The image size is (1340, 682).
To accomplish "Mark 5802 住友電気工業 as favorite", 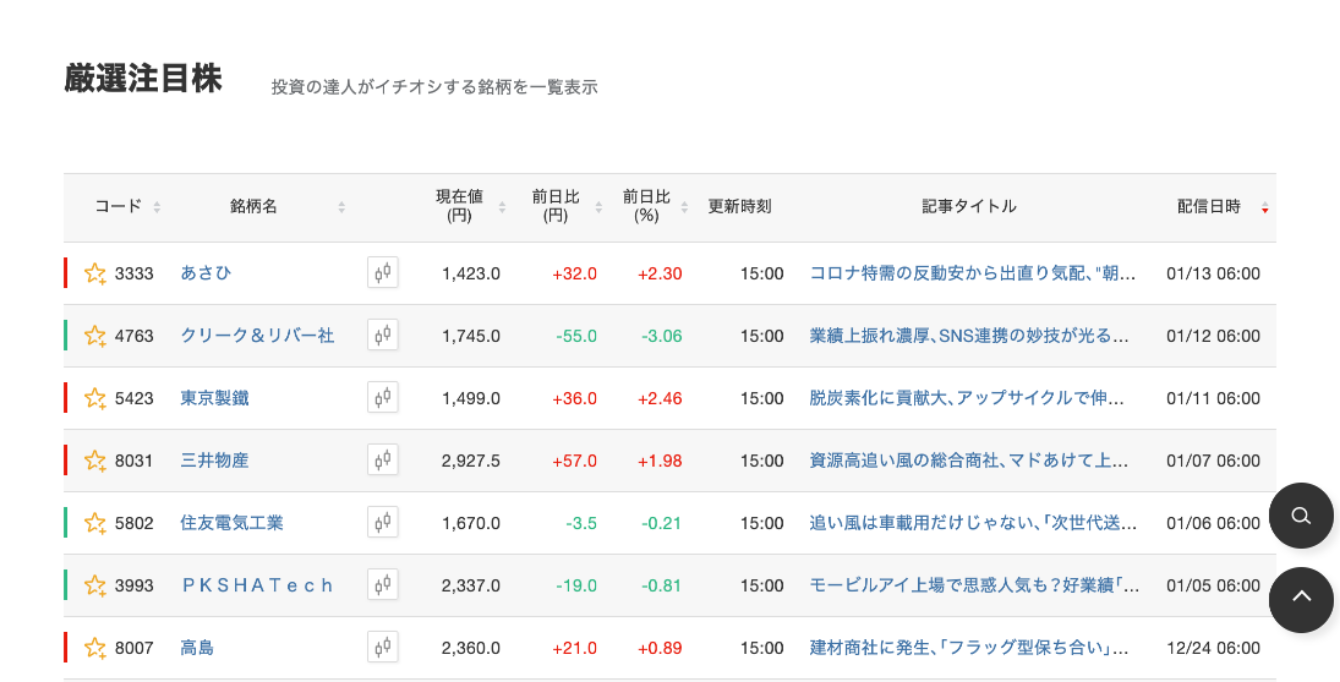I will click(95, 523).
